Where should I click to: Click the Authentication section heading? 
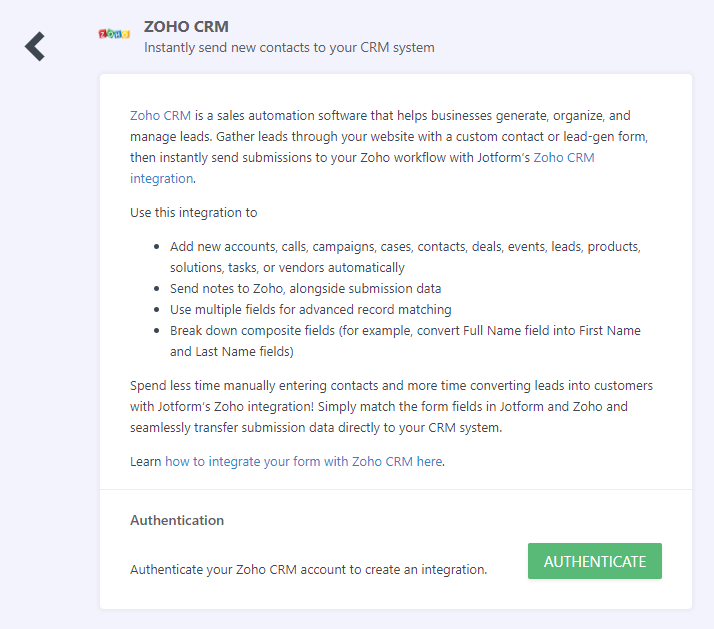[177, 520]
